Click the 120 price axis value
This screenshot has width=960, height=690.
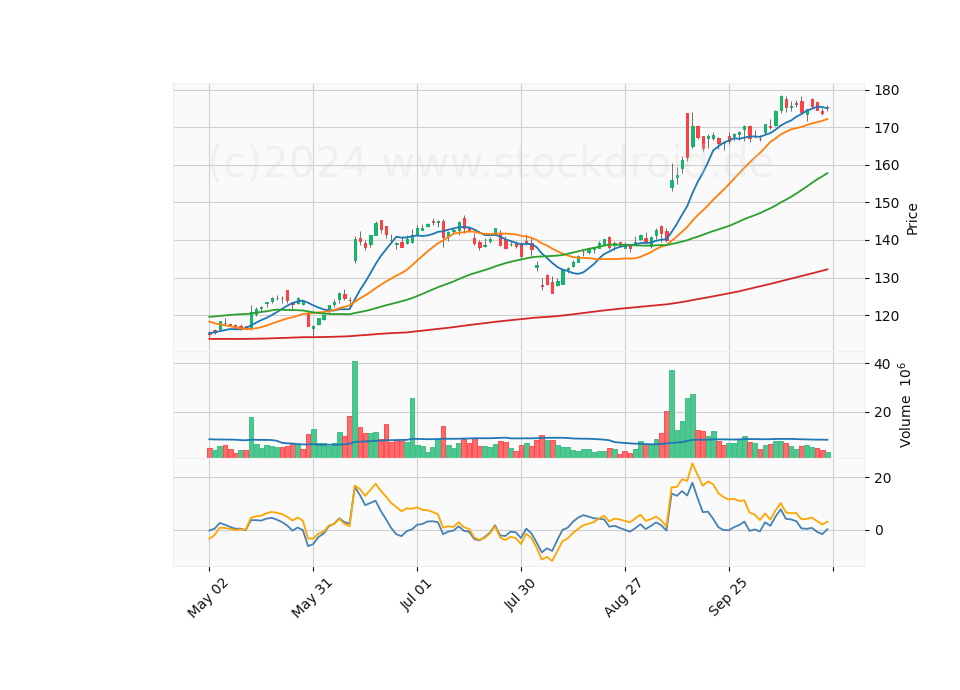pyautogui.click(x=887, y=317)
